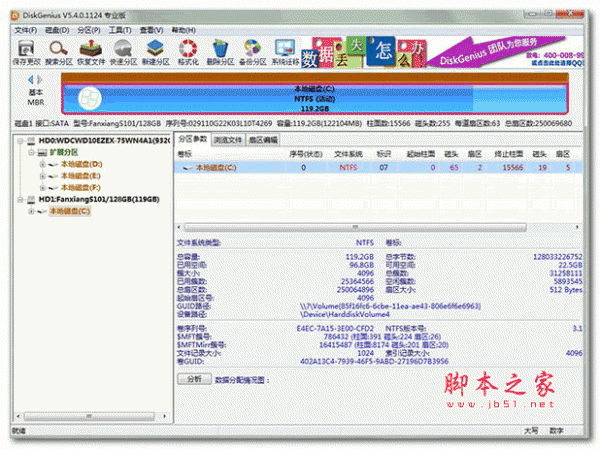The width and height of the screenshot is (600, 449).
Task: Expand the 本地磁盘(D:) tree node
Action: [x=42, y=165]
